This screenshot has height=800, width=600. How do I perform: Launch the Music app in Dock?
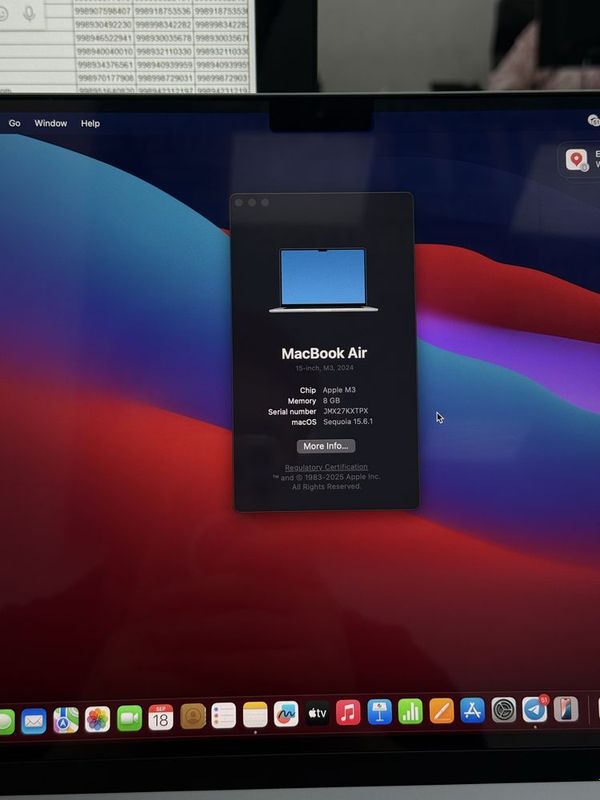pyautogui.click(x=348, y=712)
